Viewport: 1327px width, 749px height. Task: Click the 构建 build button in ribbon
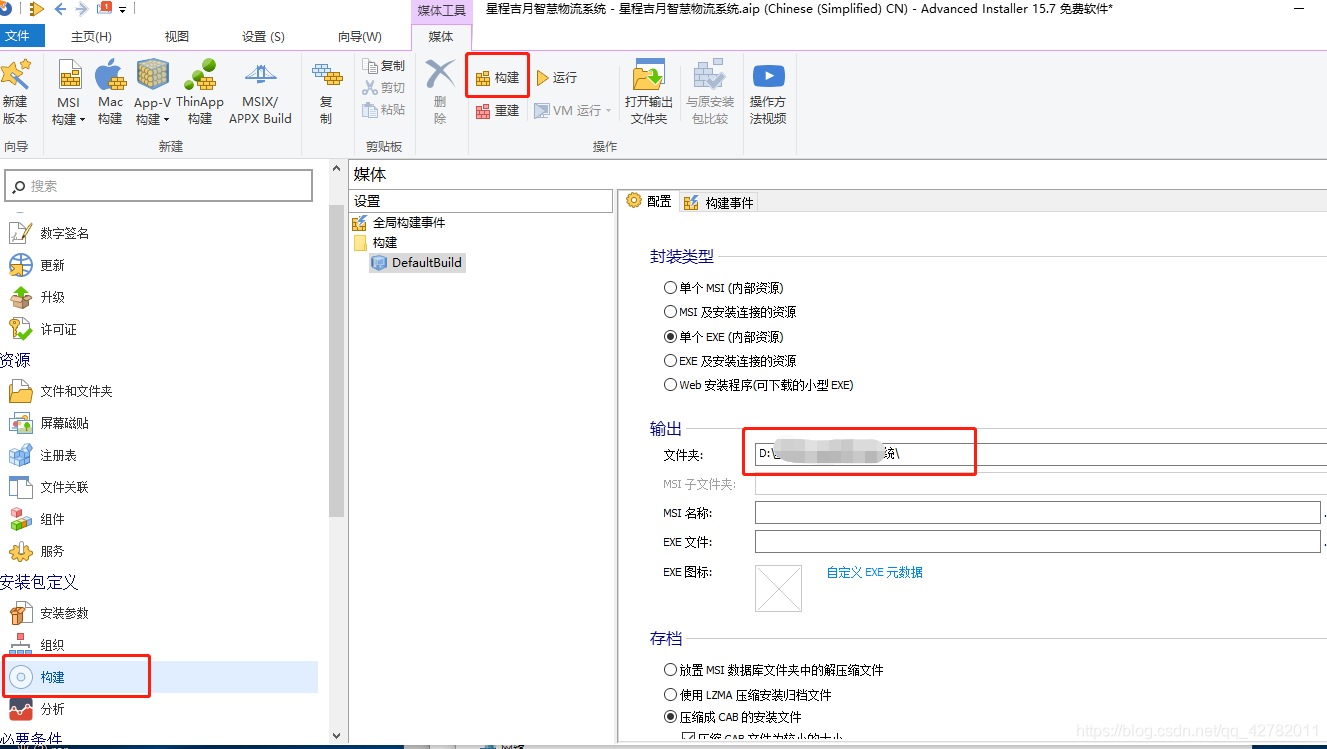click(497, 77)
